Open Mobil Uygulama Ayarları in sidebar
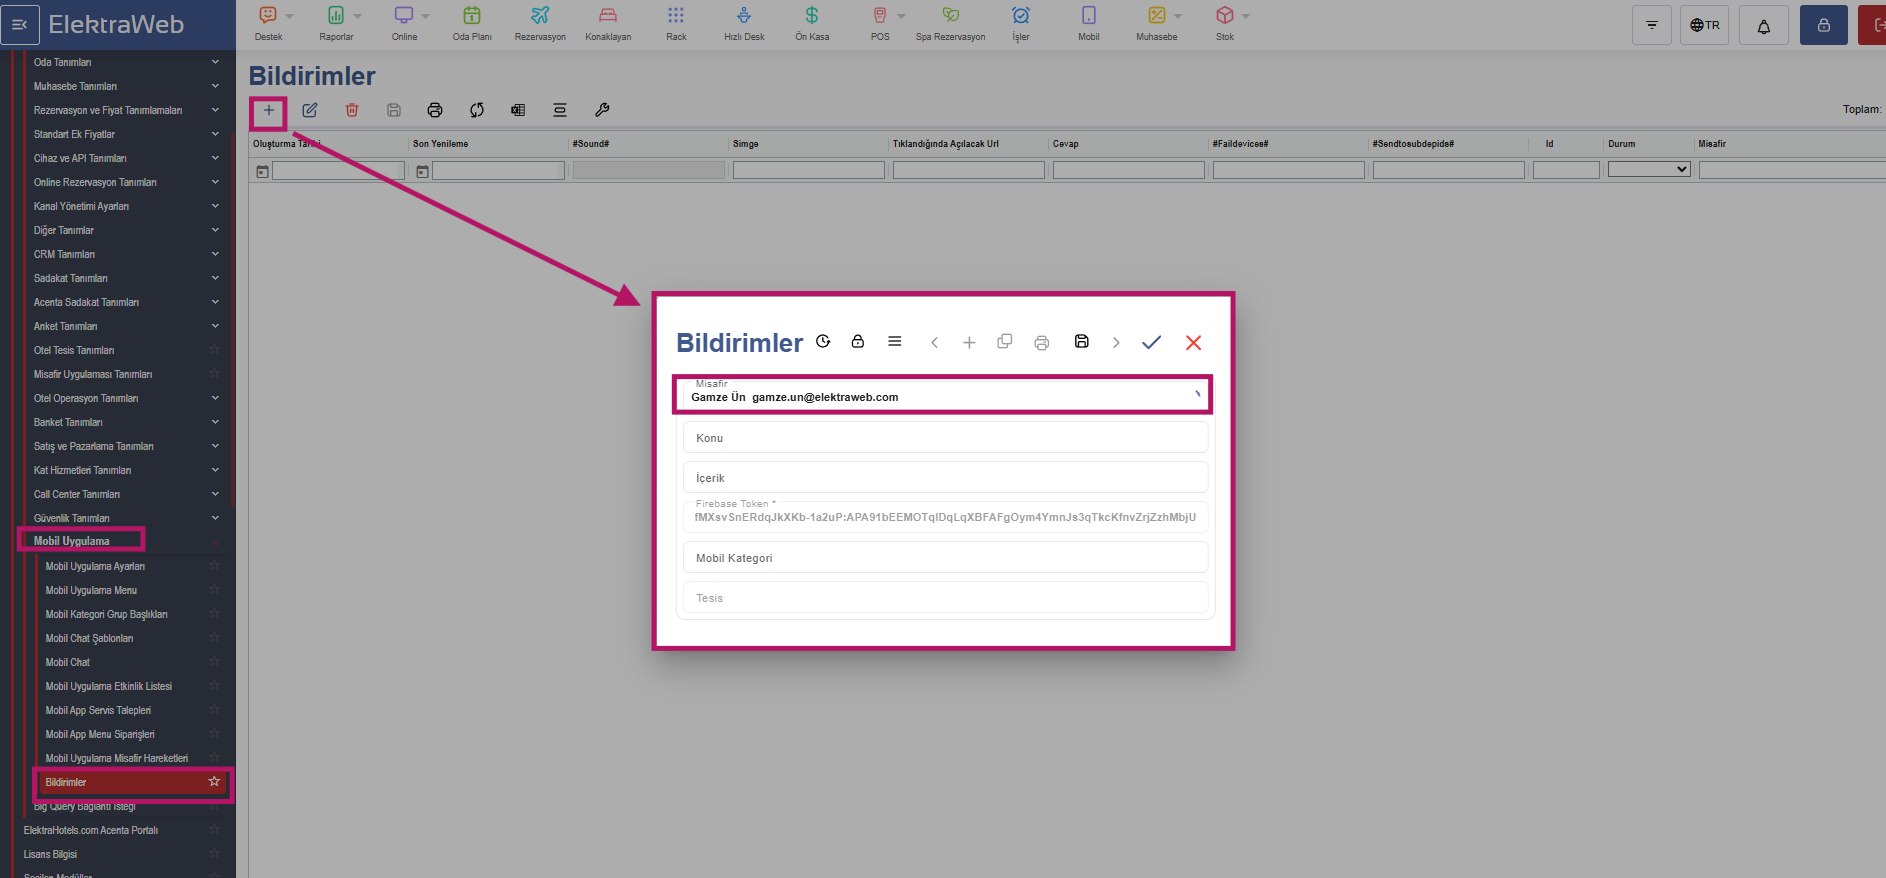This screenshot has height=878, width=1886. [x=95, y=566]
